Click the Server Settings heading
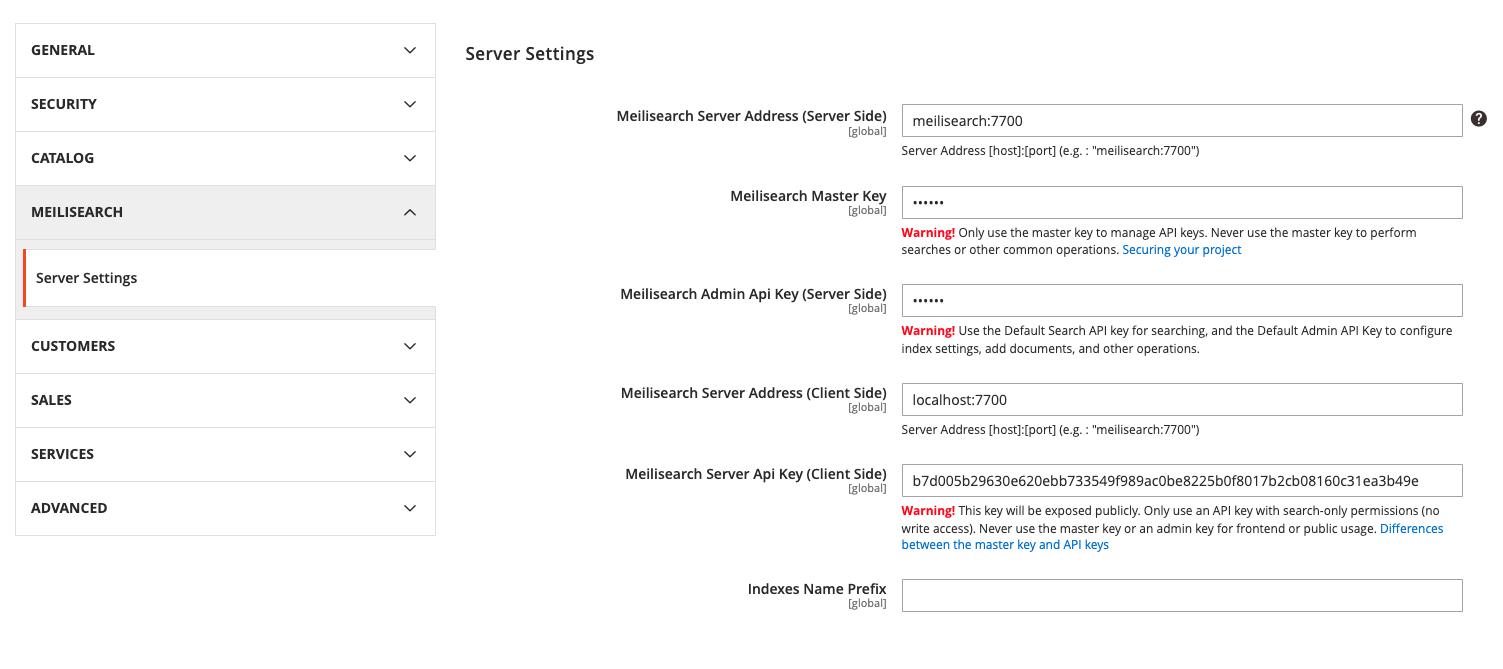 pyautogui.click(x=530, y=54)
